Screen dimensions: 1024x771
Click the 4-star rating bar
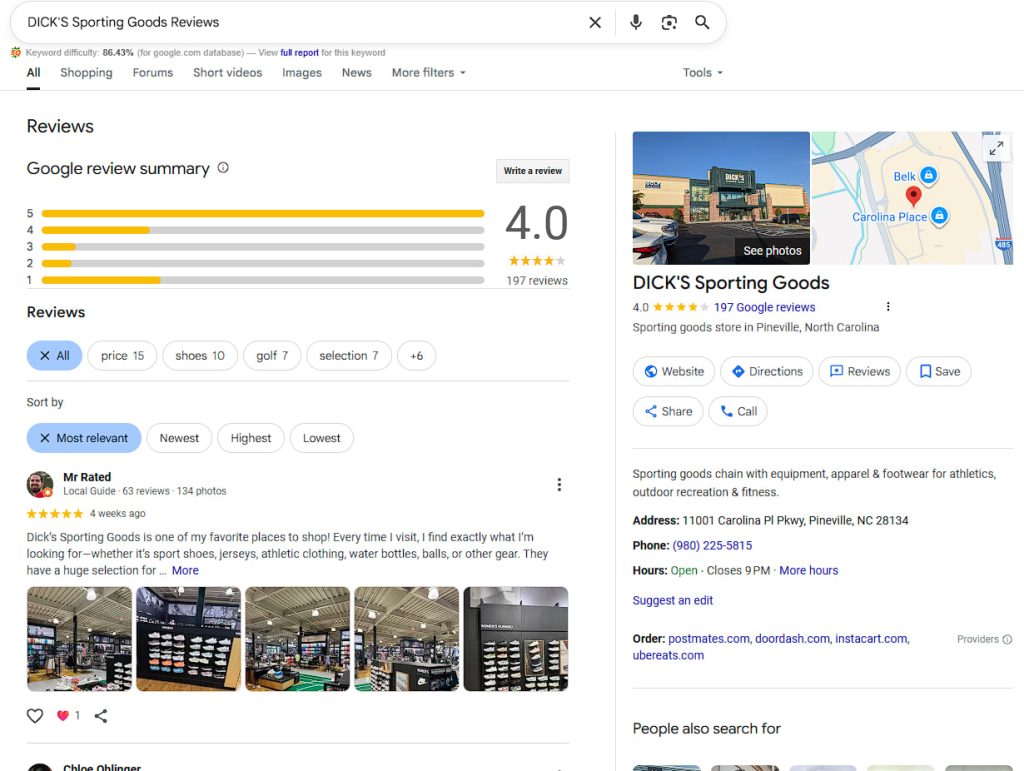(263, 230)
